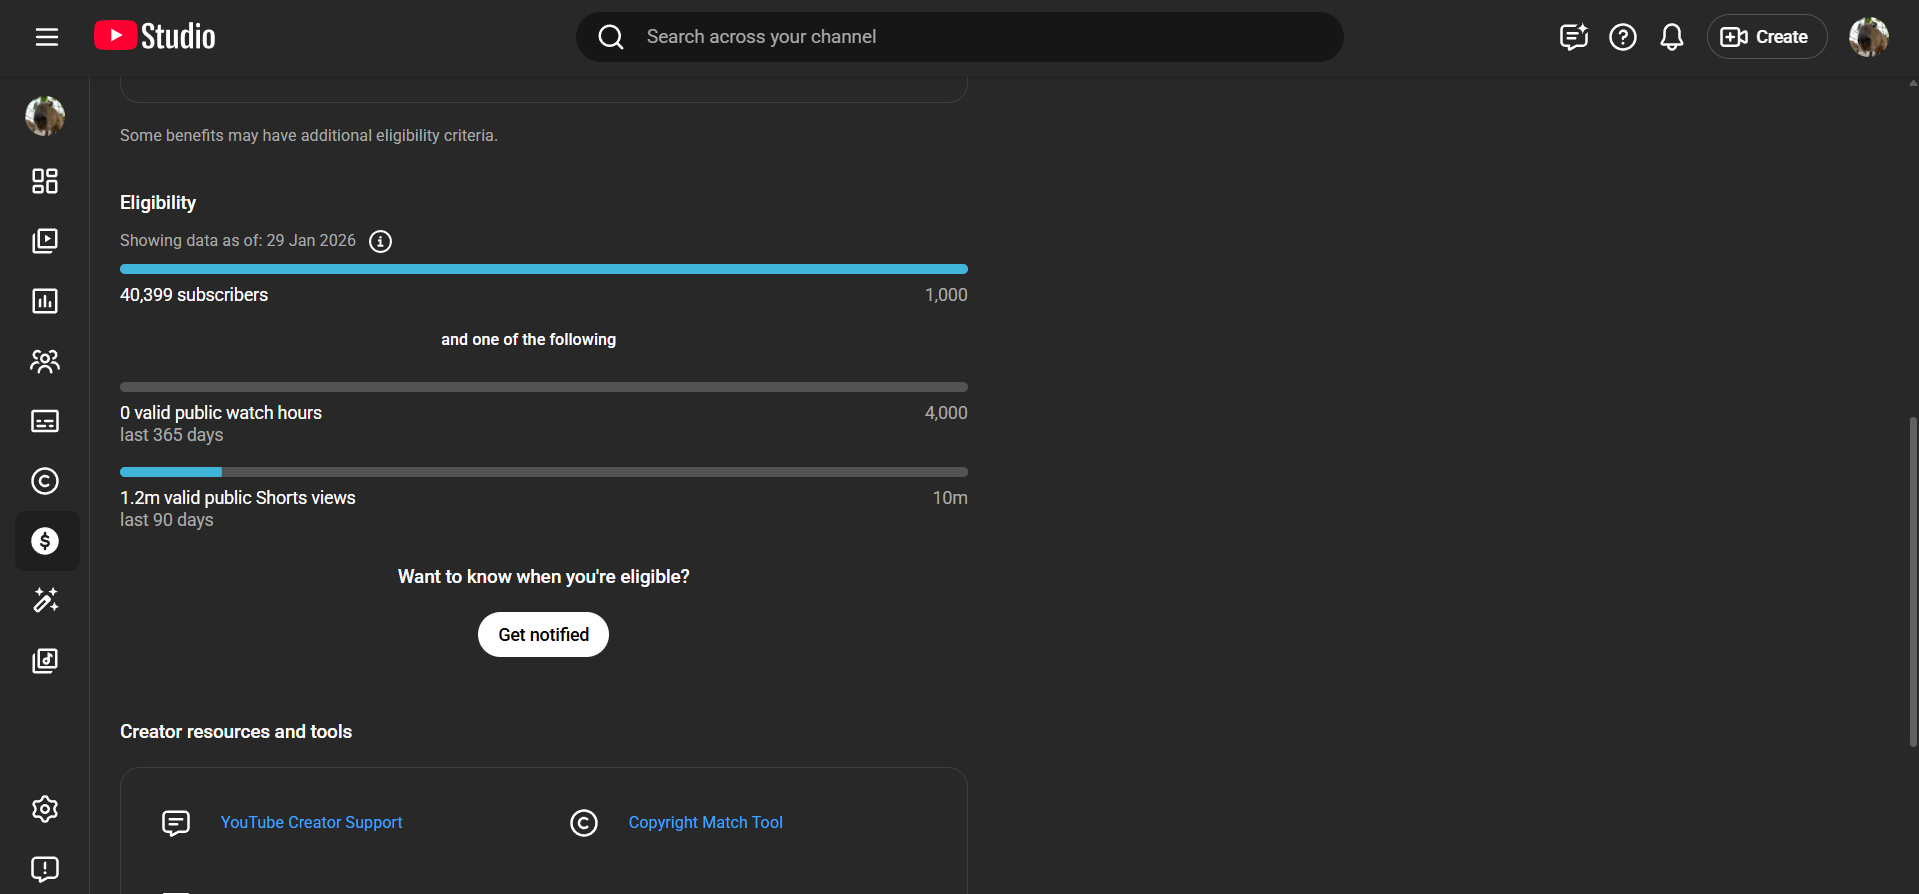The image size is (1919, 894).
Task: Expand the Create button menu
Action: coord(1765,37)
